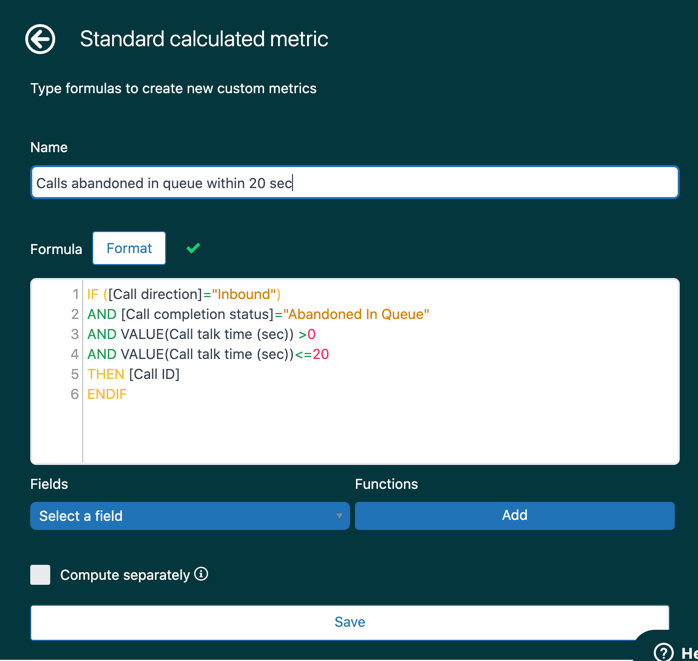Click the ENDIF line in formula
The image size is (698, 661).
107,394
